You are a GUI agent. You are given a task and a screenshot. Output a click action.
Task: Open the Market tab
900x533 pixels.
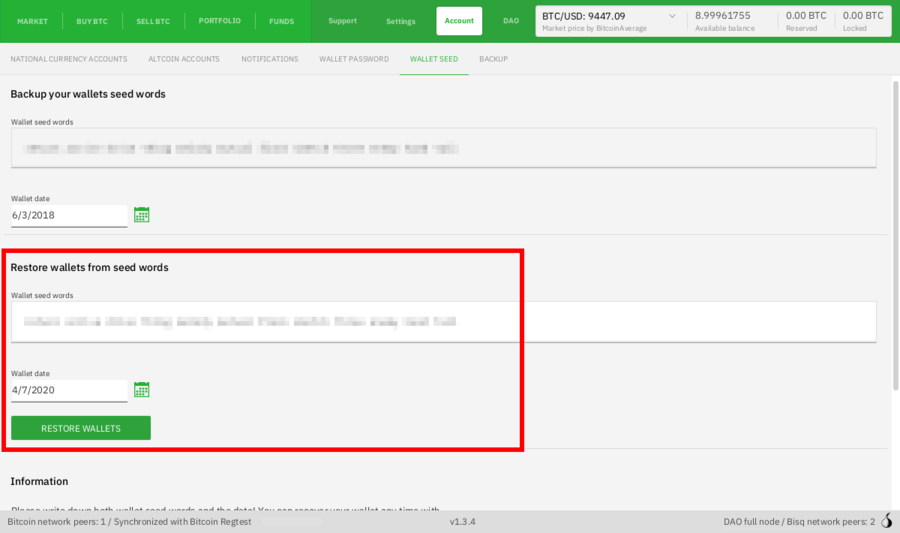tap(32, 21)
